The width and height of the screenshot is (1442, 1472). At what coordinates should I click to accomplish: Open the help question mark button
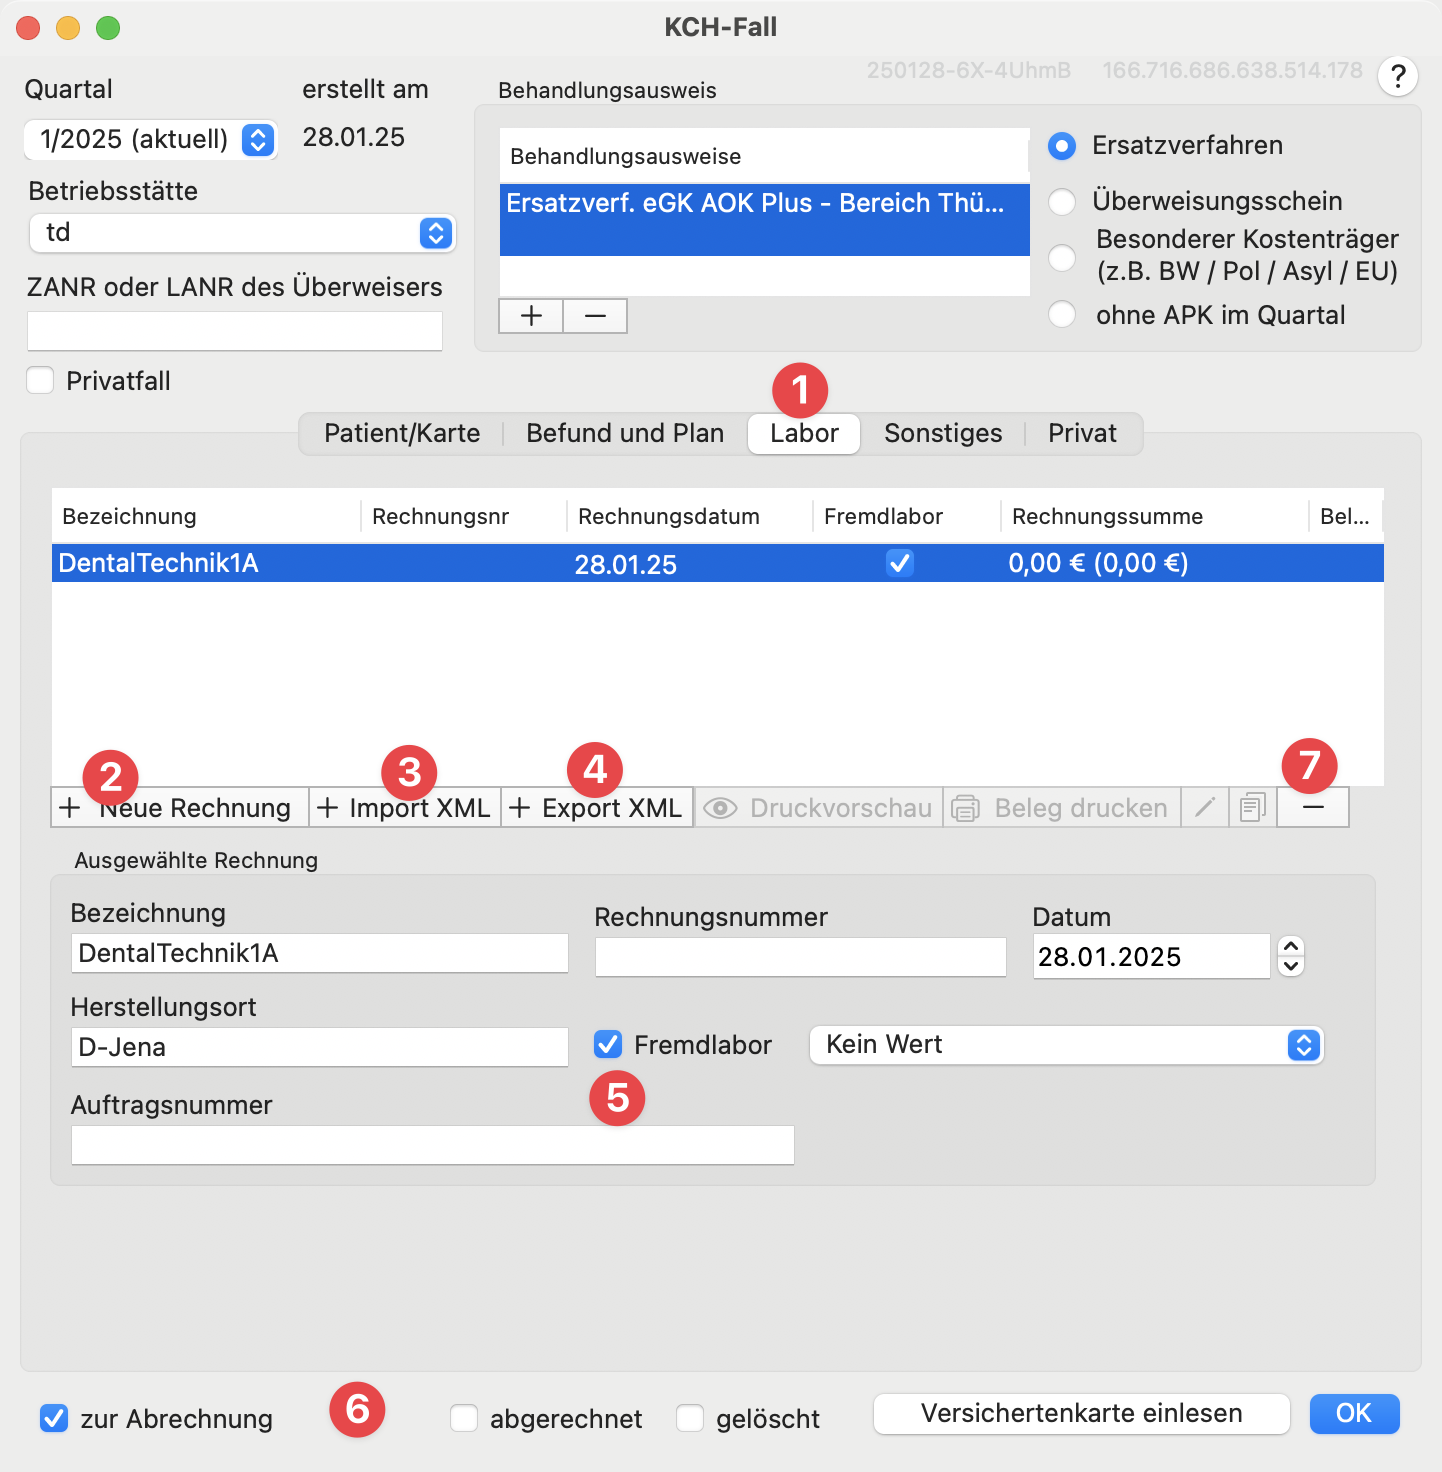point(1398,76)
